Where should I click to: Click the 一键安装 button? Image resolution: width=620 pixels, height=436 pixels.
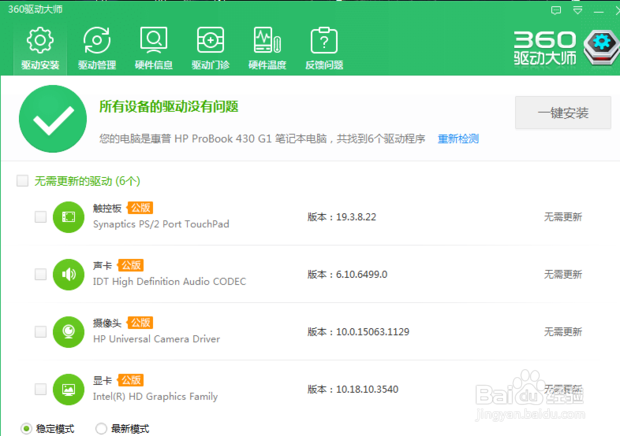[563, 113]
